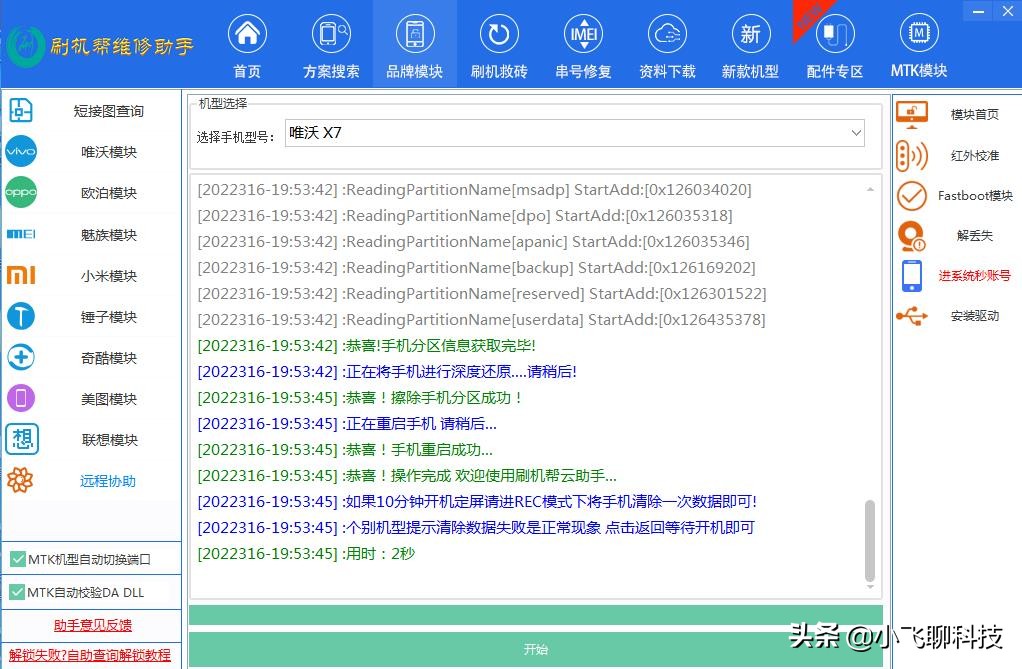The width and height of the screenshot is (1022, 669).
Task: Click the 开始 start button
Action: tap(536, 648)
